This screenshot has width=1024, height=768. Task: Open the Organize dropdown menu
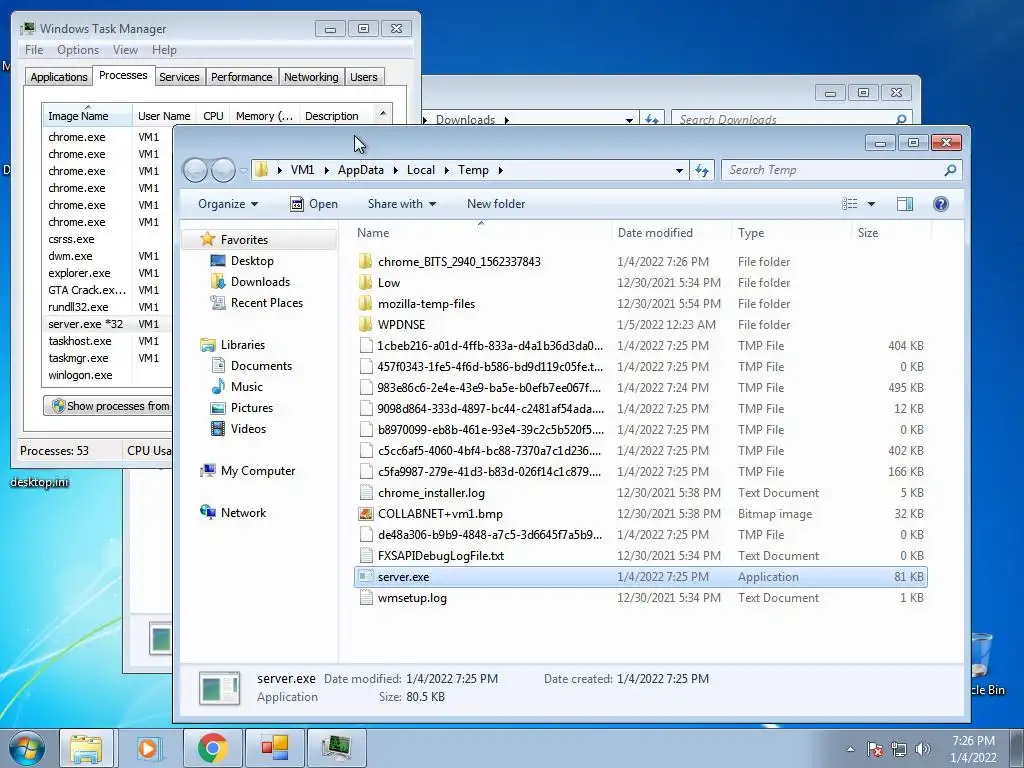[x=228, y=204]
